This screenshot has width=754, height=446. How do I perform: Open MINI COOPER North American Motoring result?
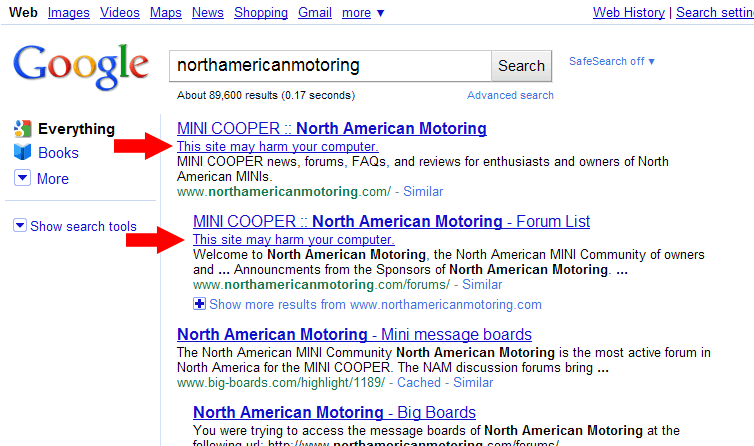pyautogui.click(x=331, y=129)
